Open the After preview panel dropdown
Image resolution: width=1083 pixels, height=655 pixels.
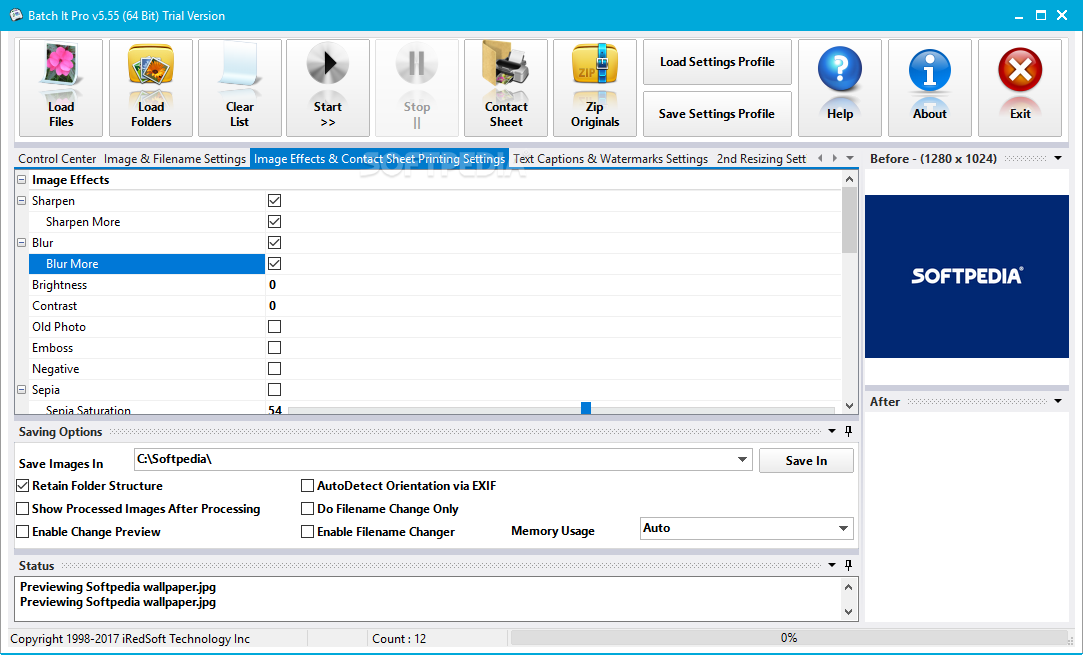tap(1058, 401)
